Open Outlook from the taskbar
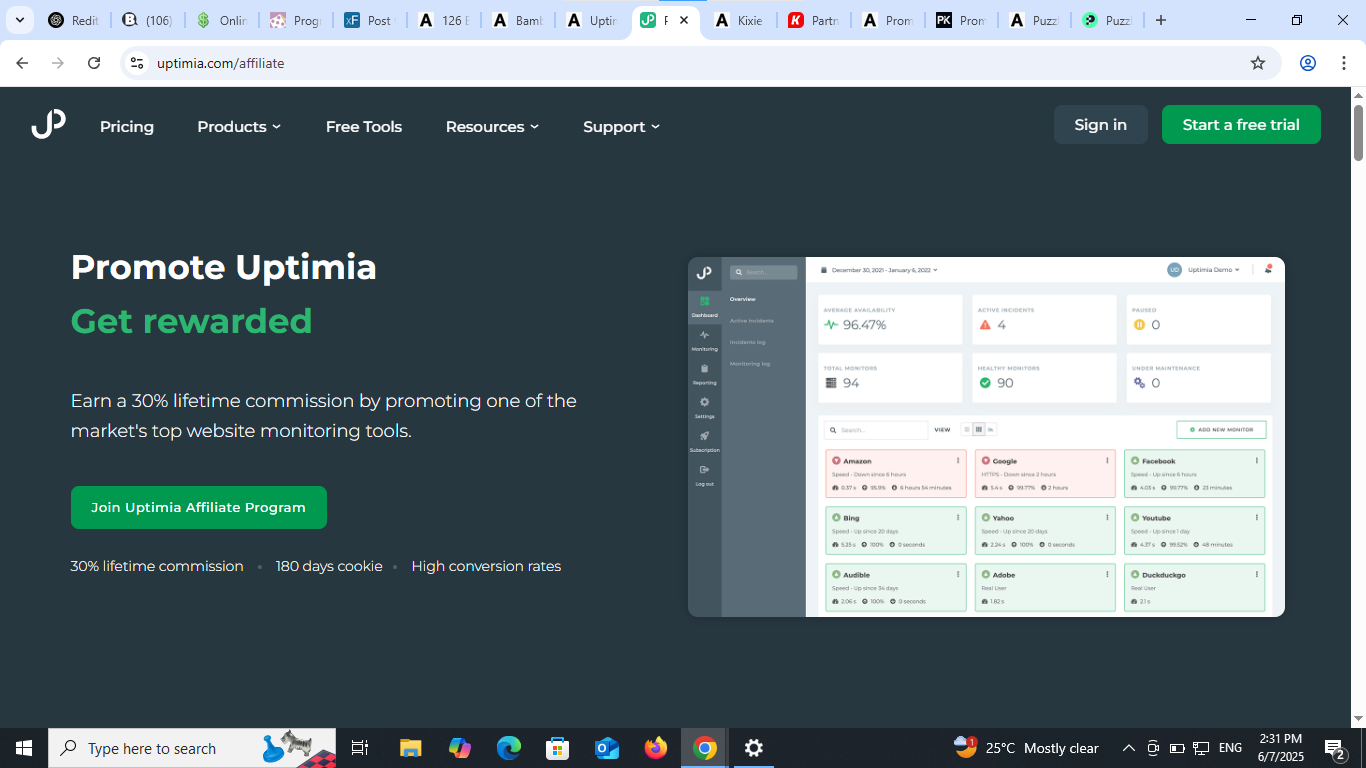Image resolution: width=1366 pixels, height=768 pixels. 606,748
